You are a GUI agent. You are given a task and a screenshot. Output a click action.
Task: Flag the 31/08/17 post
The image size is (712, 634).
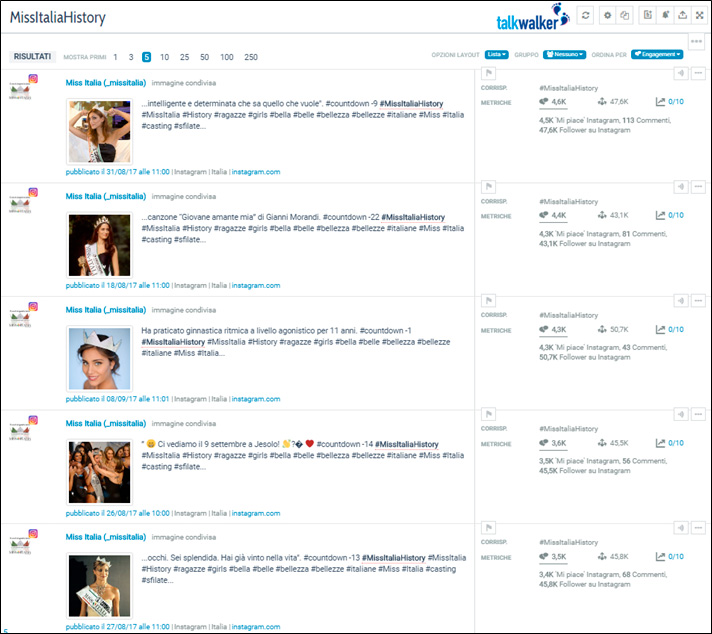[x=489, y=73]
